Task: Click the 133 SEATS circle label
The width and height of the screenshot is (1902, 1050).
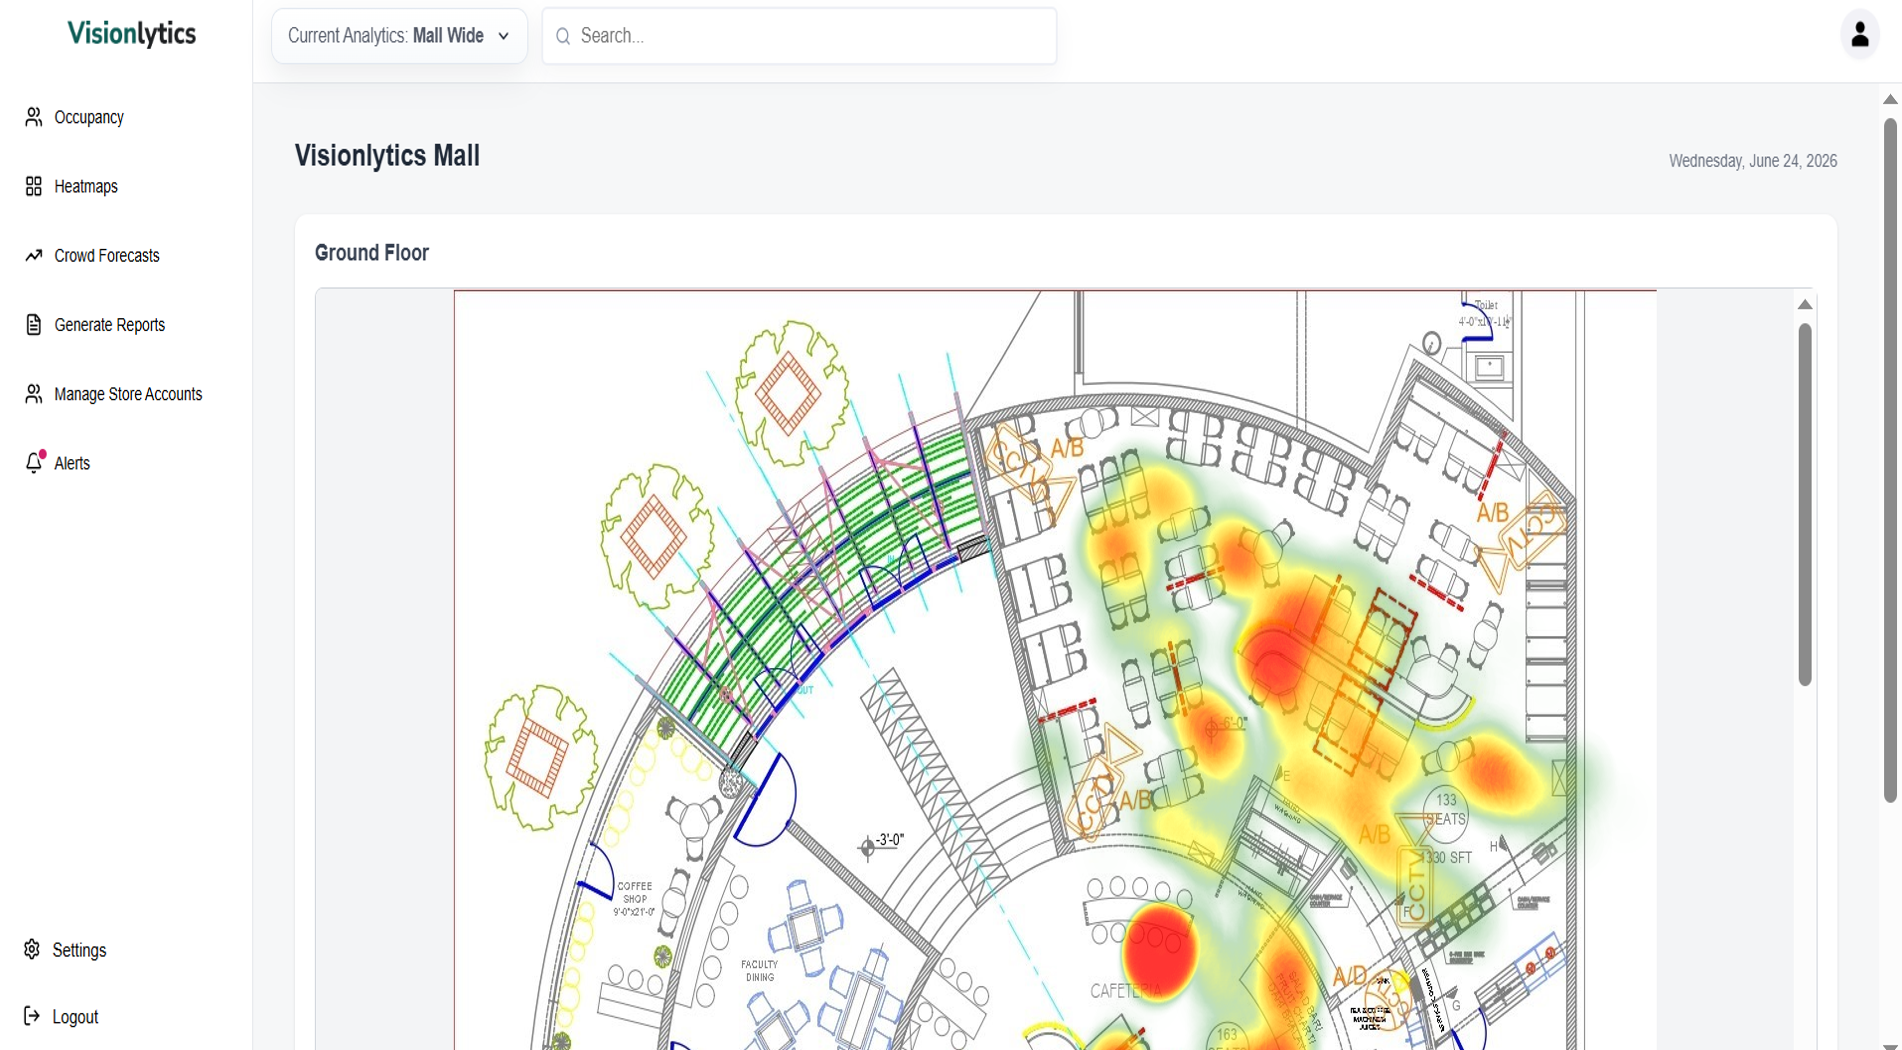Action: pos(1445,810)
